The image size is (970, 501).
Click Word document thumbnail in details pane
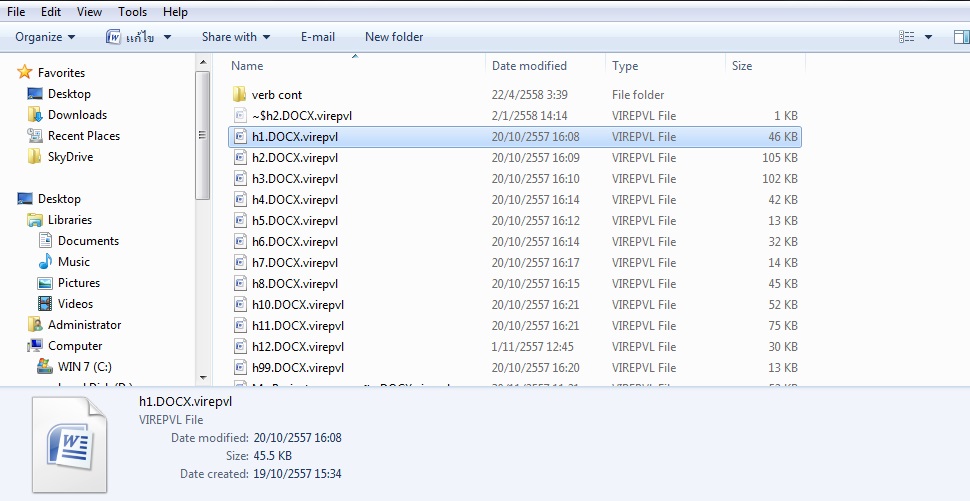click(69, 444)
